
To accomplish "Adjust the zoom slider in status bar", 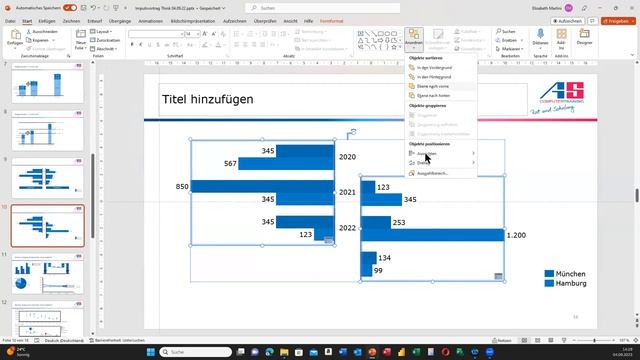I will tap(594, 340).
